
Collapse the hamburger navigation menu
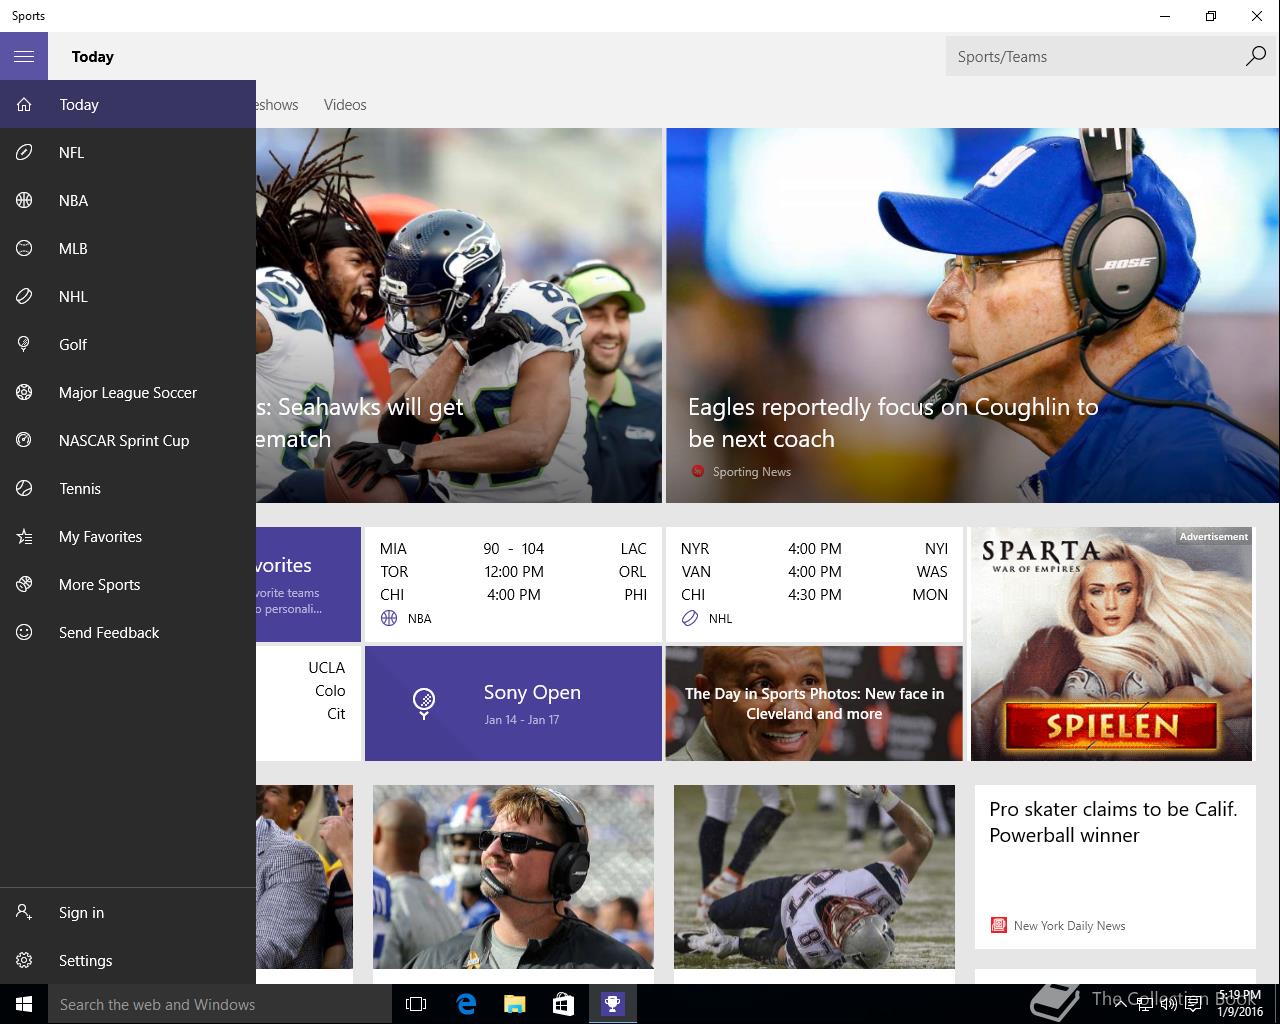pos(24,56)
